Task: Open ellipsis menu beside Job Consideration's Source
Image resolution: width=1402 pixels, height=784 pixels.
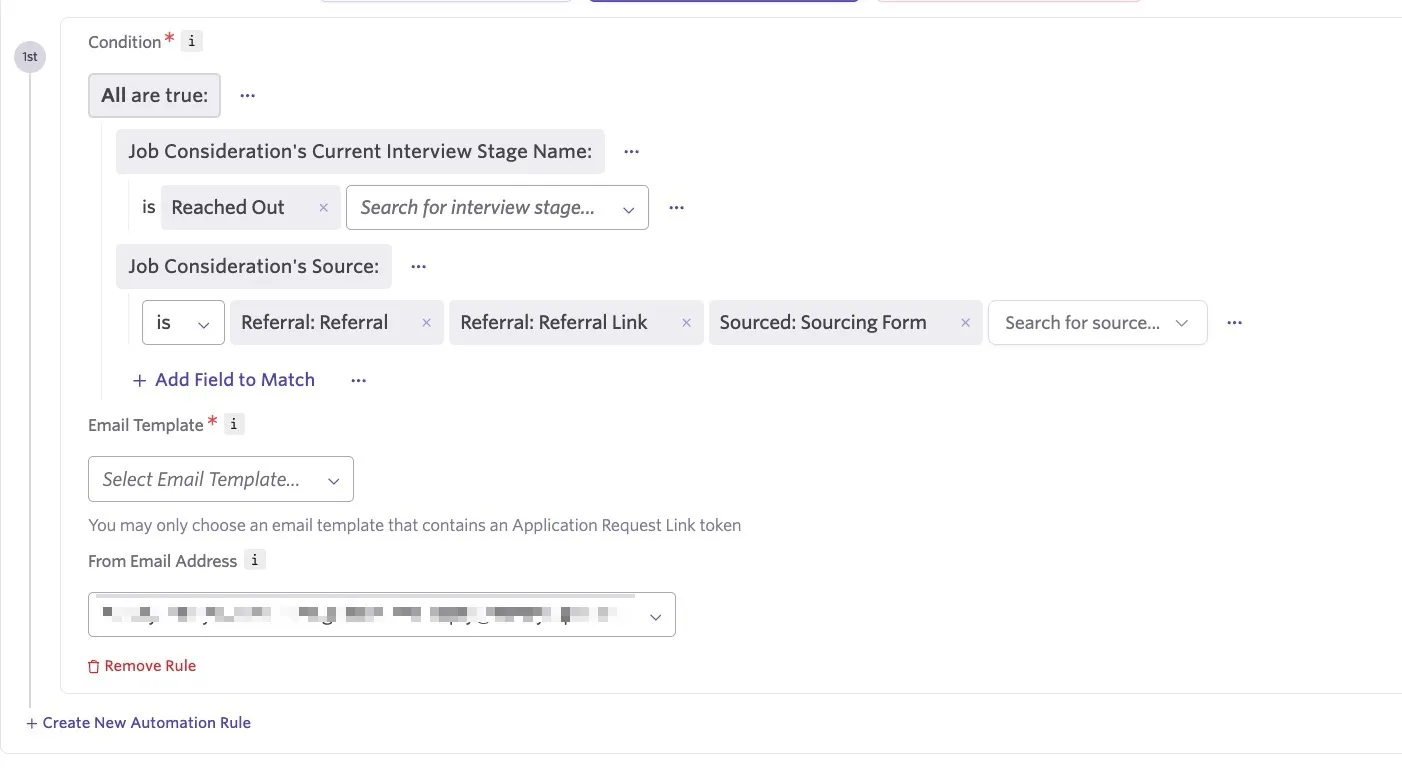Action: [x=419, y=266]
